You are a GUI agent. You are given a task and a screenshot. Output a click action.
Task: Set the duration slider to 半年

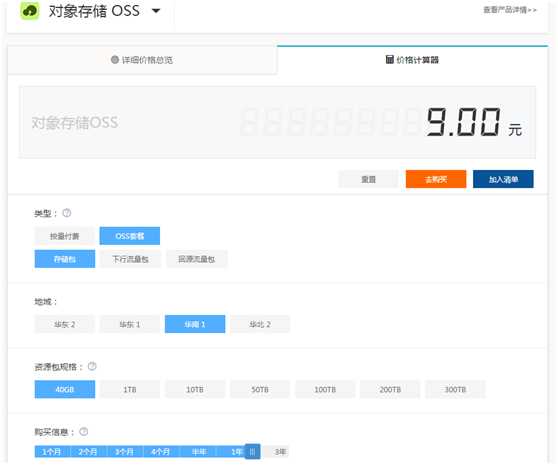[199, 452]
